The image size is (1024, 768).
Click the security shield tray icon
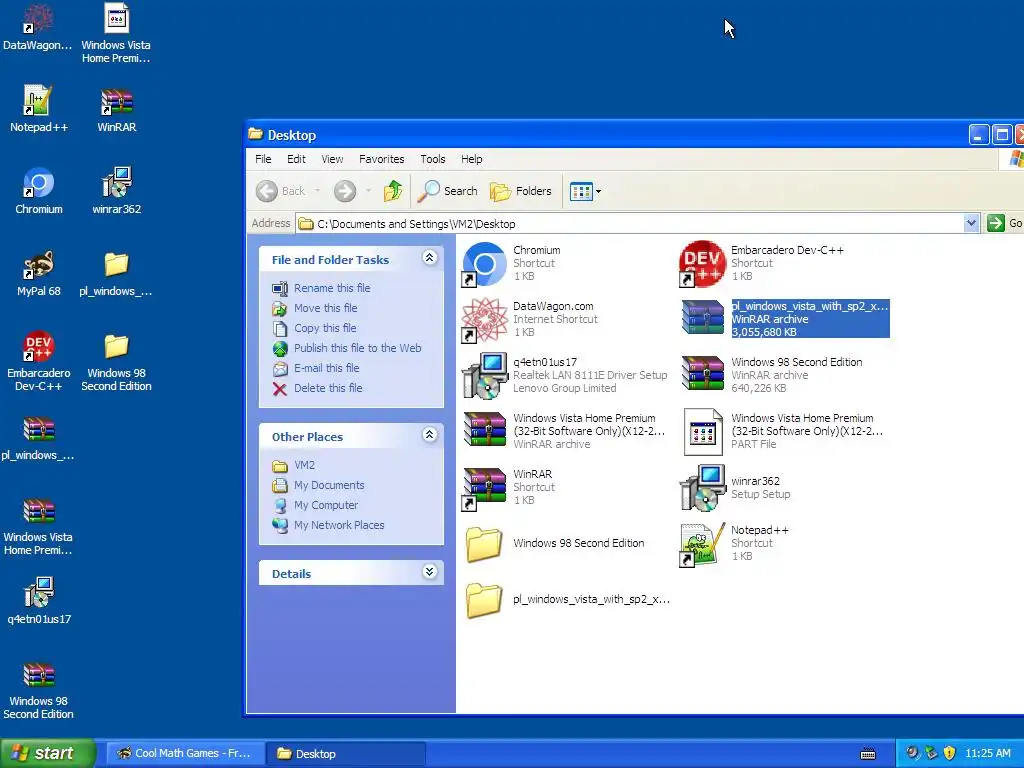(950, 753)
